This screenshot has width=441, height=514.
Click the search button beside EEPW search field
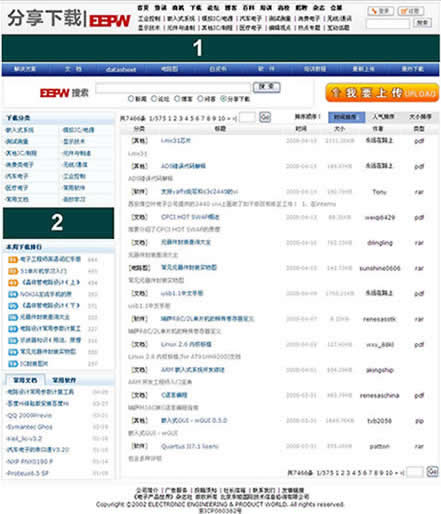(267, 87)
